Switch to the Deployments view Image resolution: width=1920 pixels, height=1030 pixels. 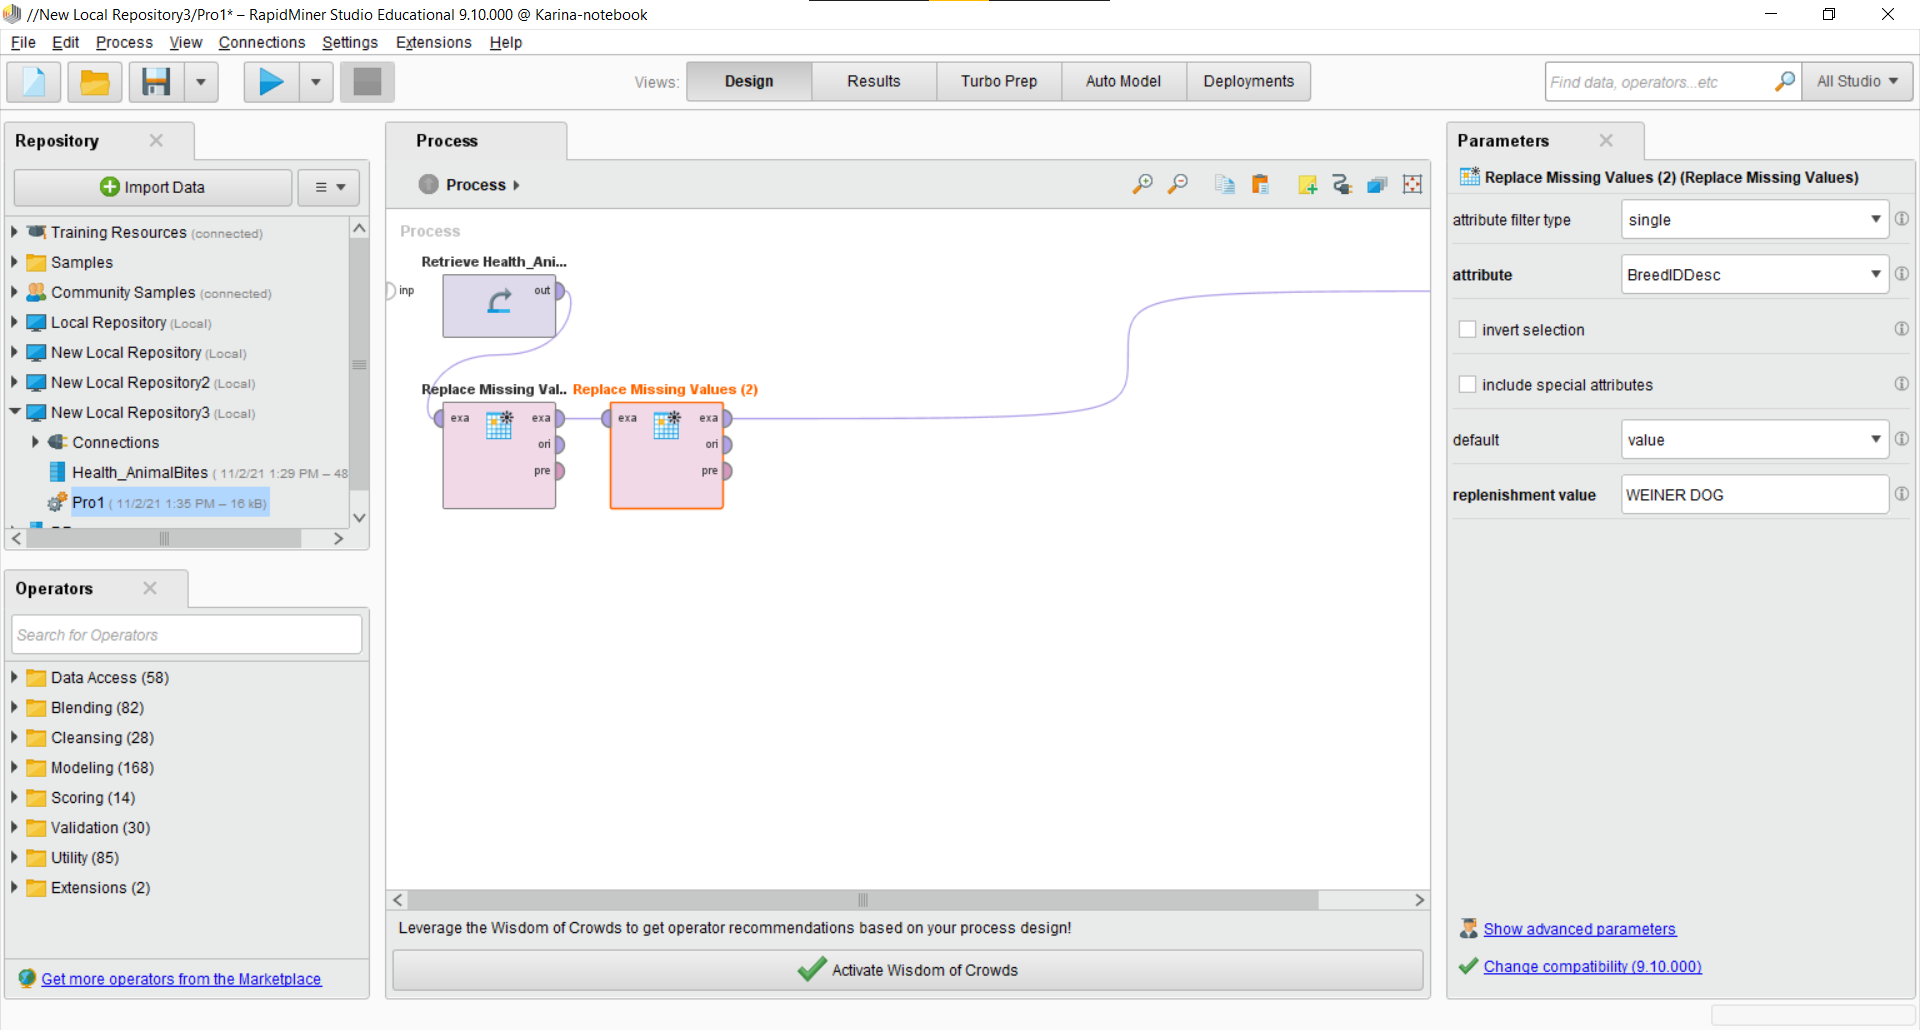(1248, 81)
